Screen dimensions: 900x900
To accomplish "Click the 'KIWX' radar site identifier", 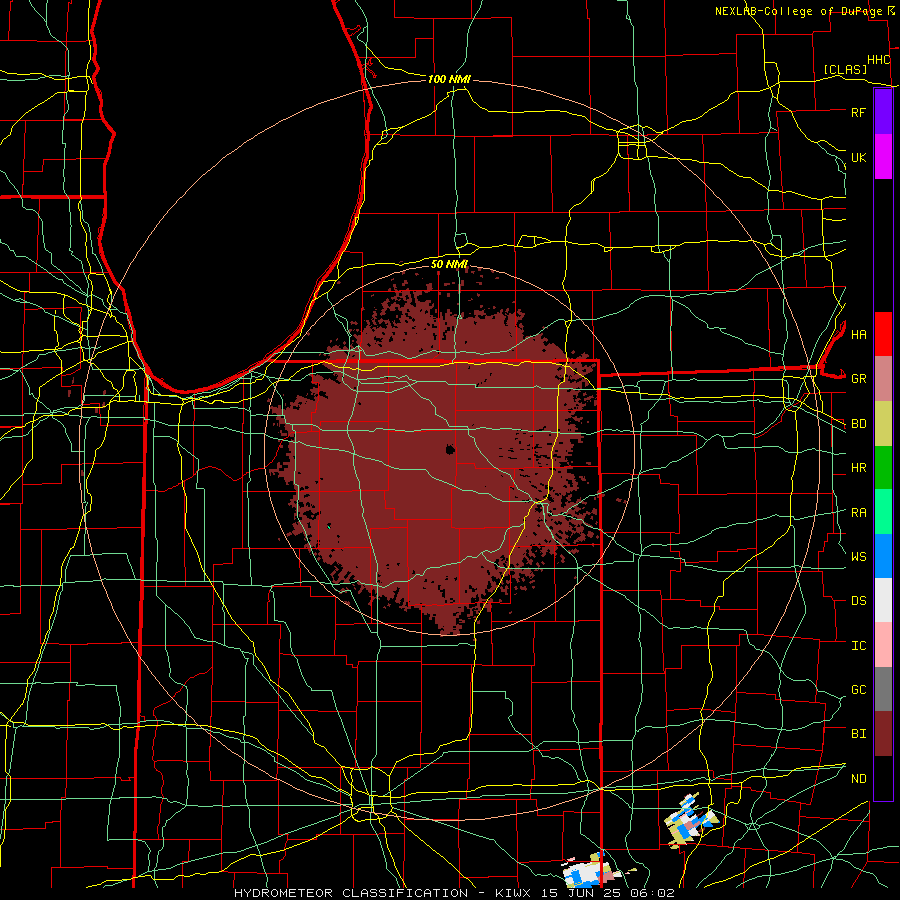I will (x=513, y=893).
